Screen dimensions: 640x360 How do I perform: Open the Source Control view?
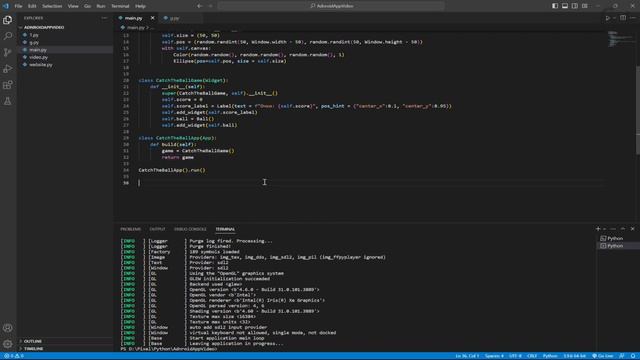7,52
